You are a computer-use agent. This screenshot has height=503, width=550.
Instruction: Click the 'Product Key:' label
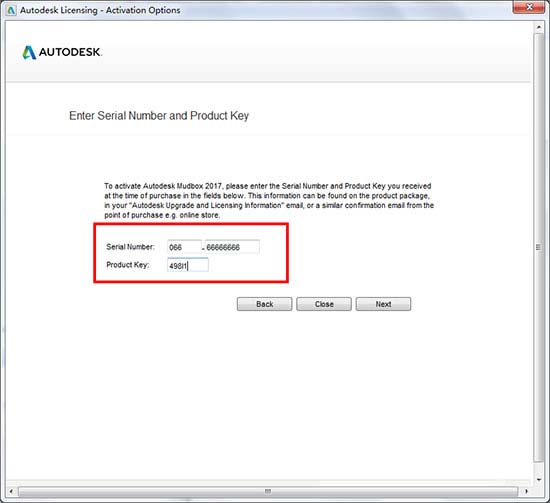[x=128, y=265]
